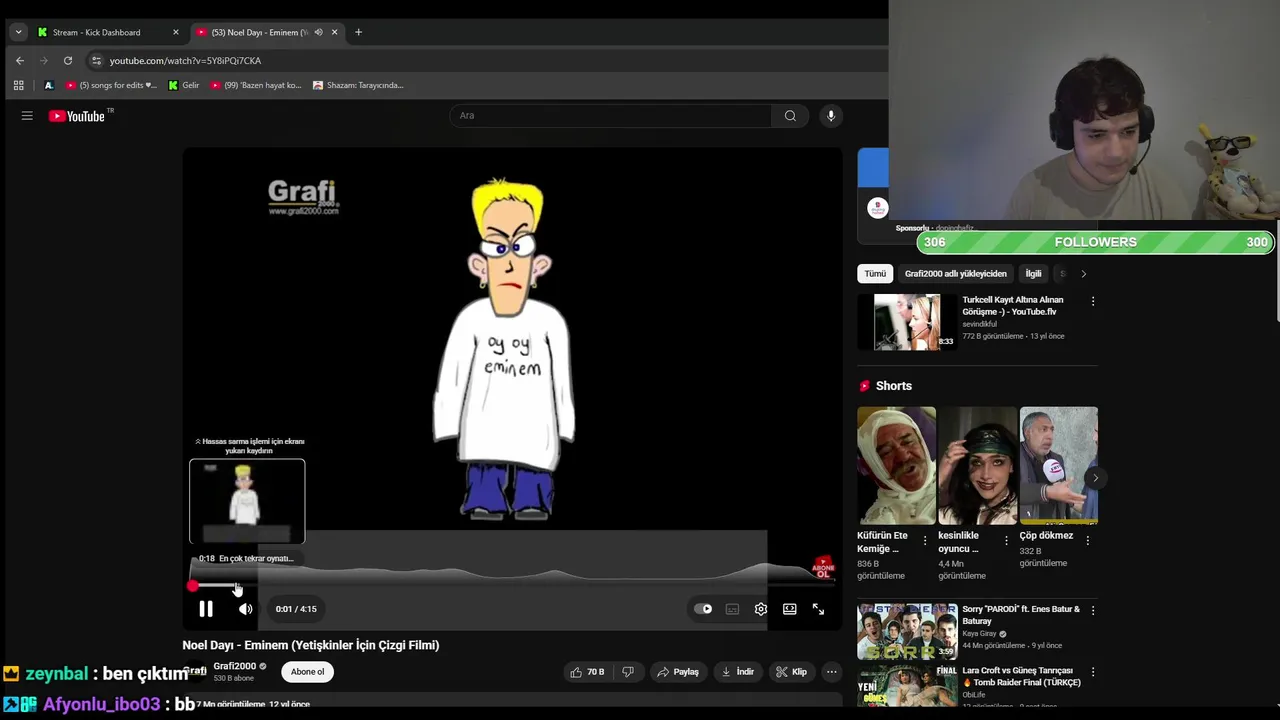Open options for Küfürün Ete Kemiğe short

tap(925, 541)
